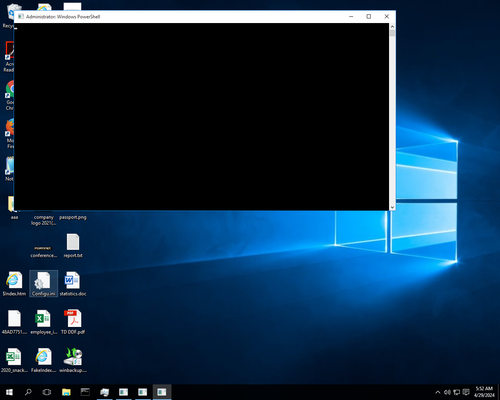Open the Windows Start menu

(9, 392)
